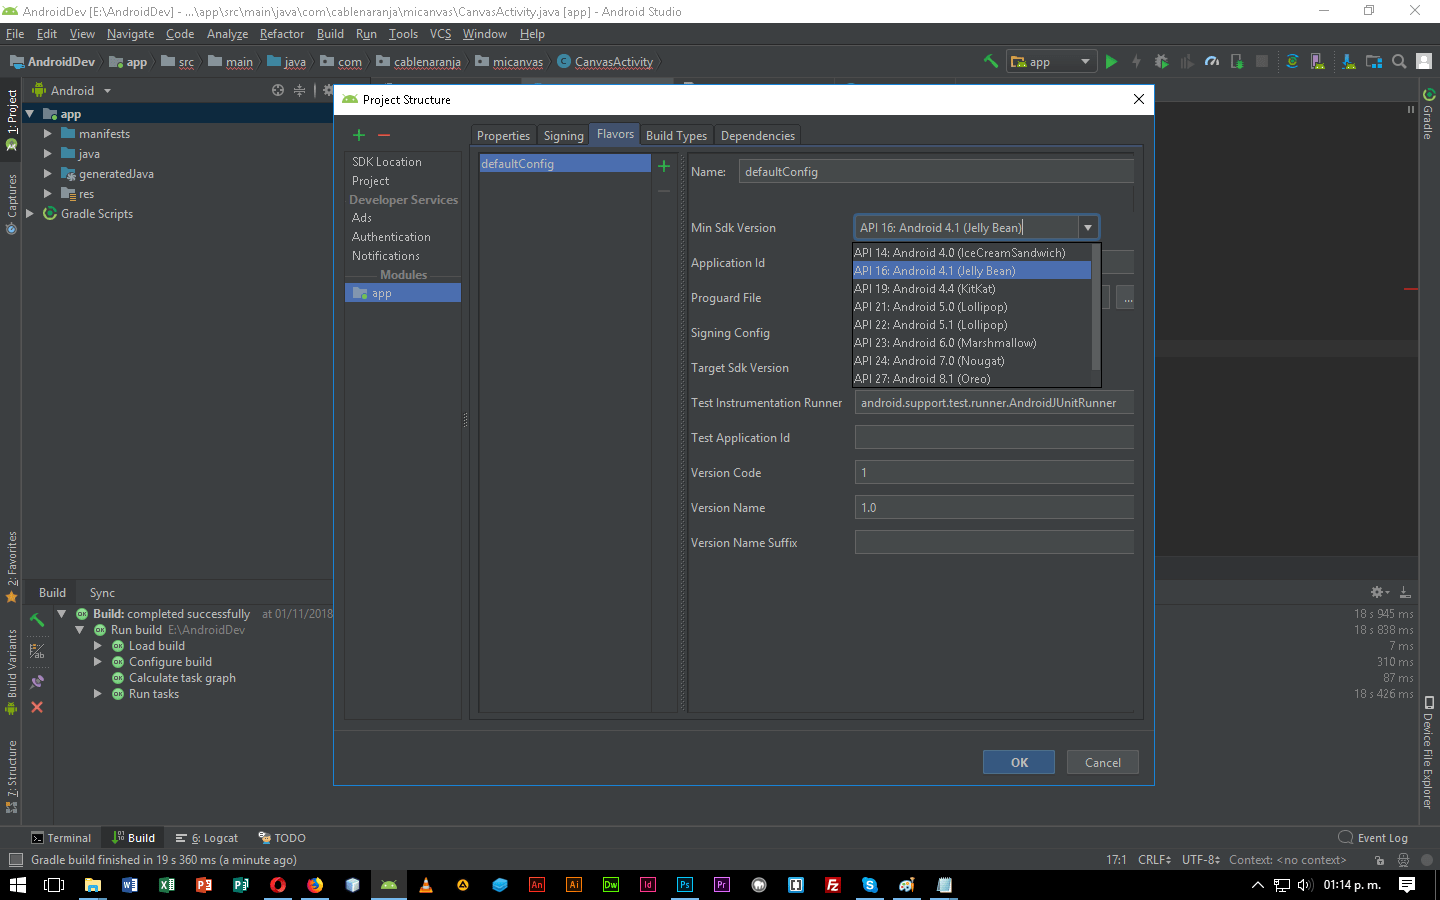Add a new module with green plus
Image resolution: width=1440 pixels, height=900 pixels.
(x=359, y=135)
